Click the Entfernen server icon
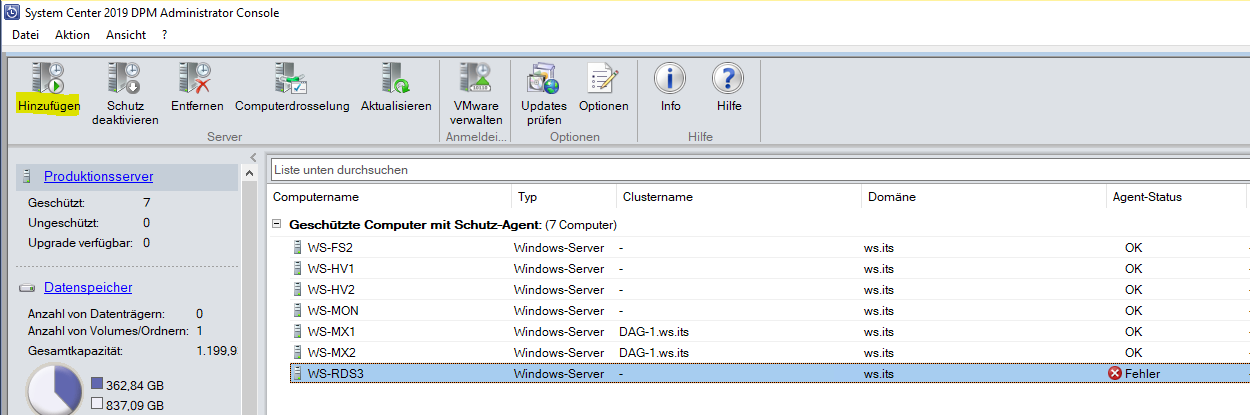 click(x=196, y=78)
